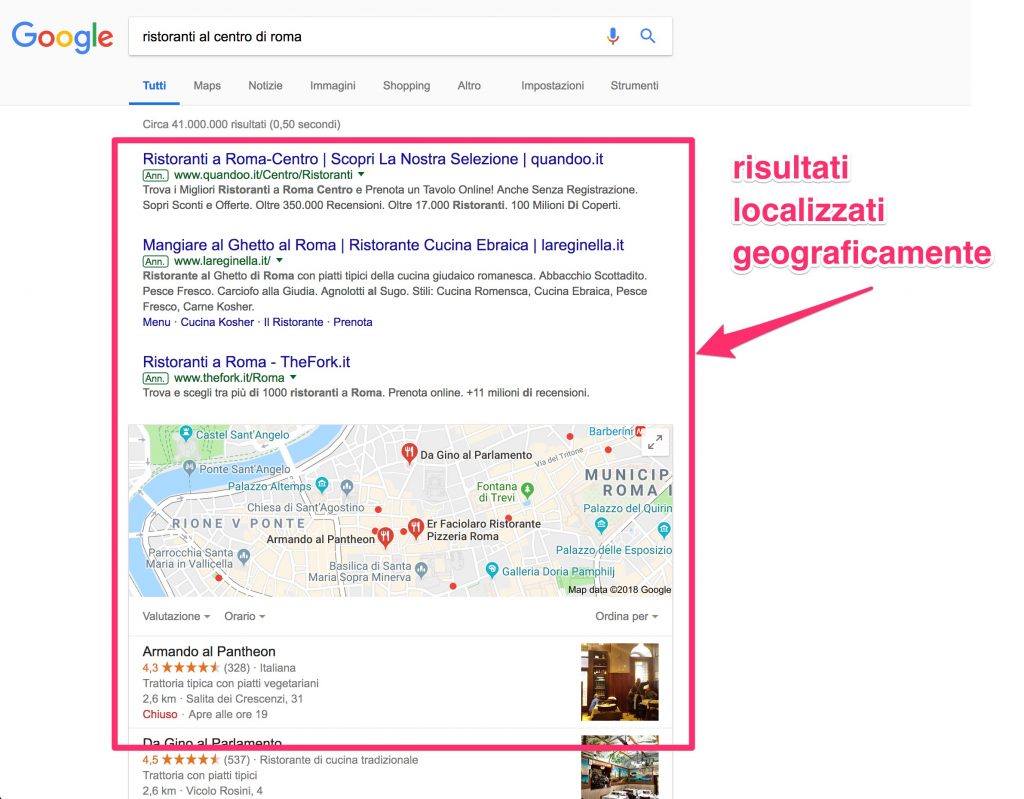Open the Orario filter dropdown
1024x799 pixels.
[x=245, y=616]
